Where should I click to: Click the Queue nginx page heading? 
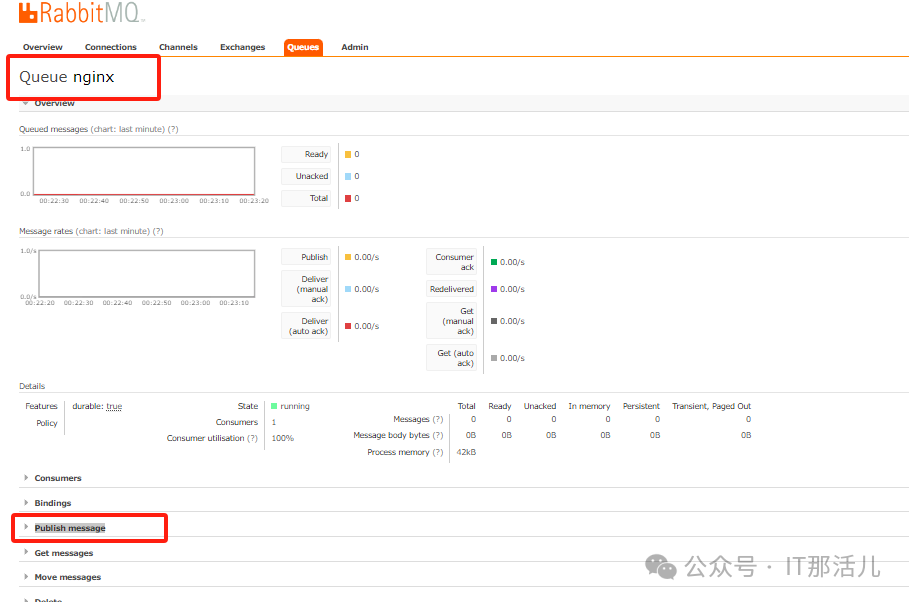point(67,77)
